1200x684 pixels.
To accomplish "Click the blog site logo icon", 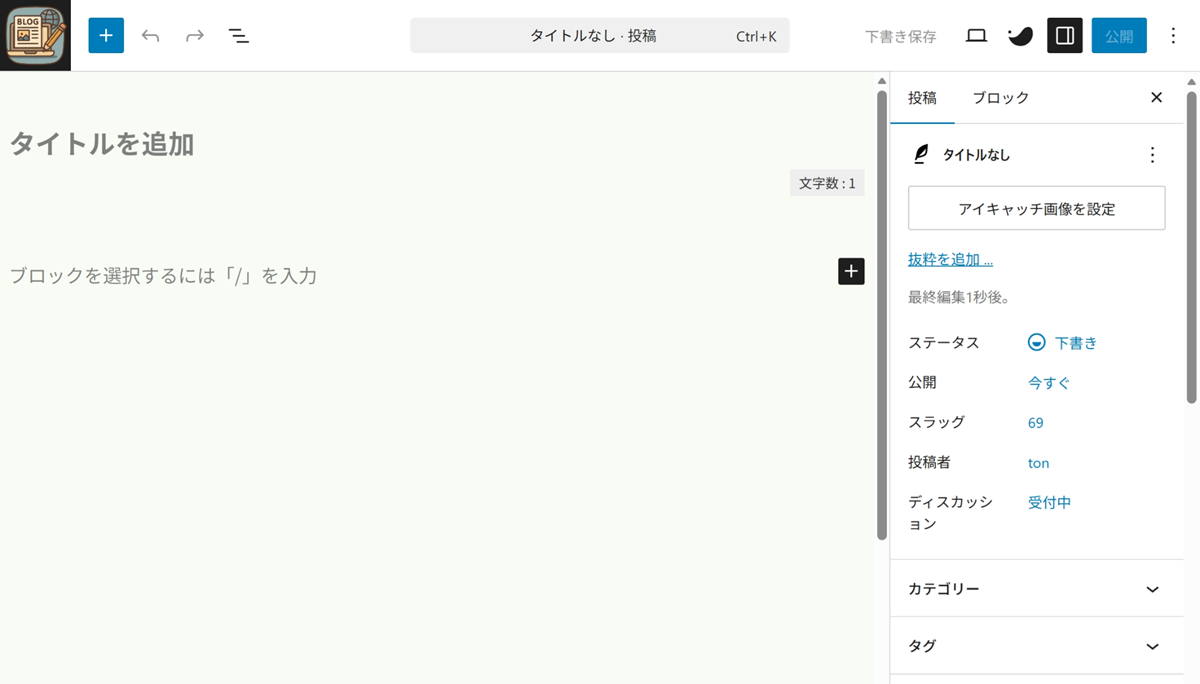I will [36, 36].
